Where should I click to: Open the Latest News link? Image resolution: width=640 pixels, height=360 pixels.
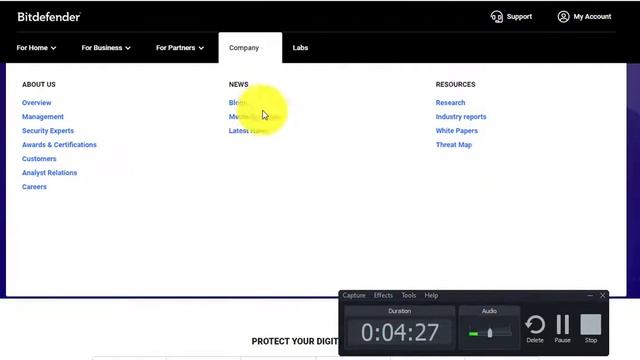coord(248,131)
